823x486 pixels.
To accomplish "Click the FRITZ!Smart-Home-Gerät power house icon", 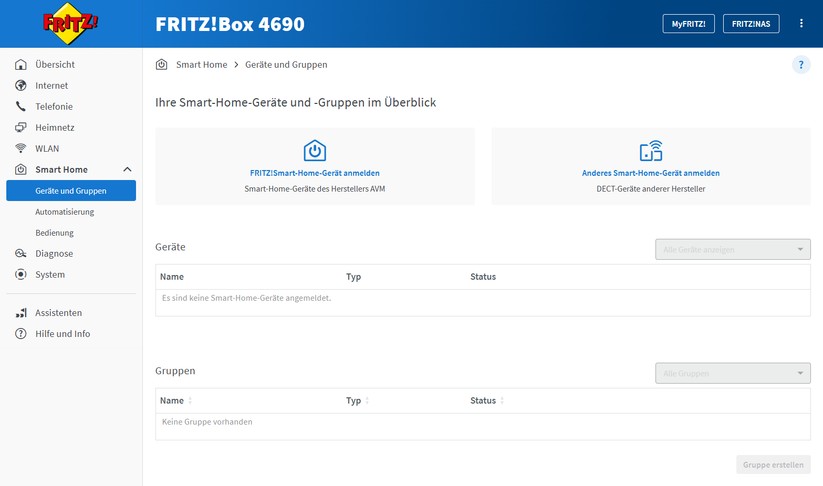I will pyautogui.click(x=315, y=151).
